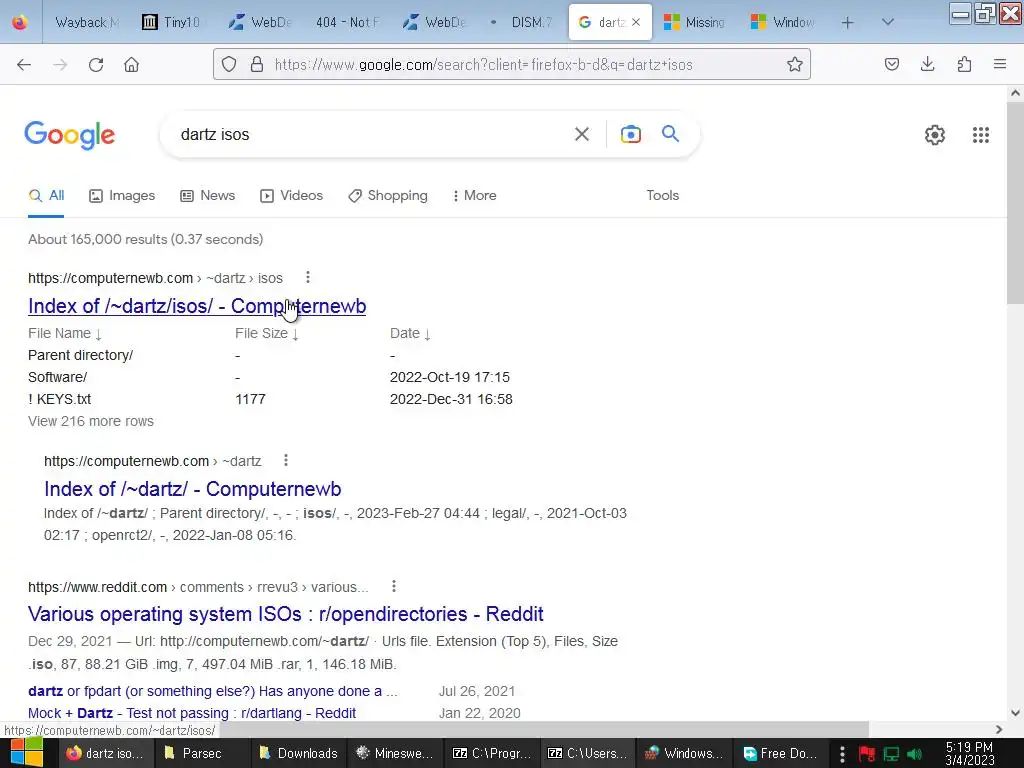Open Various operating system ISOs Reddit link
Viewport: 1024px width, 768px height.
(x=285, y=614)
